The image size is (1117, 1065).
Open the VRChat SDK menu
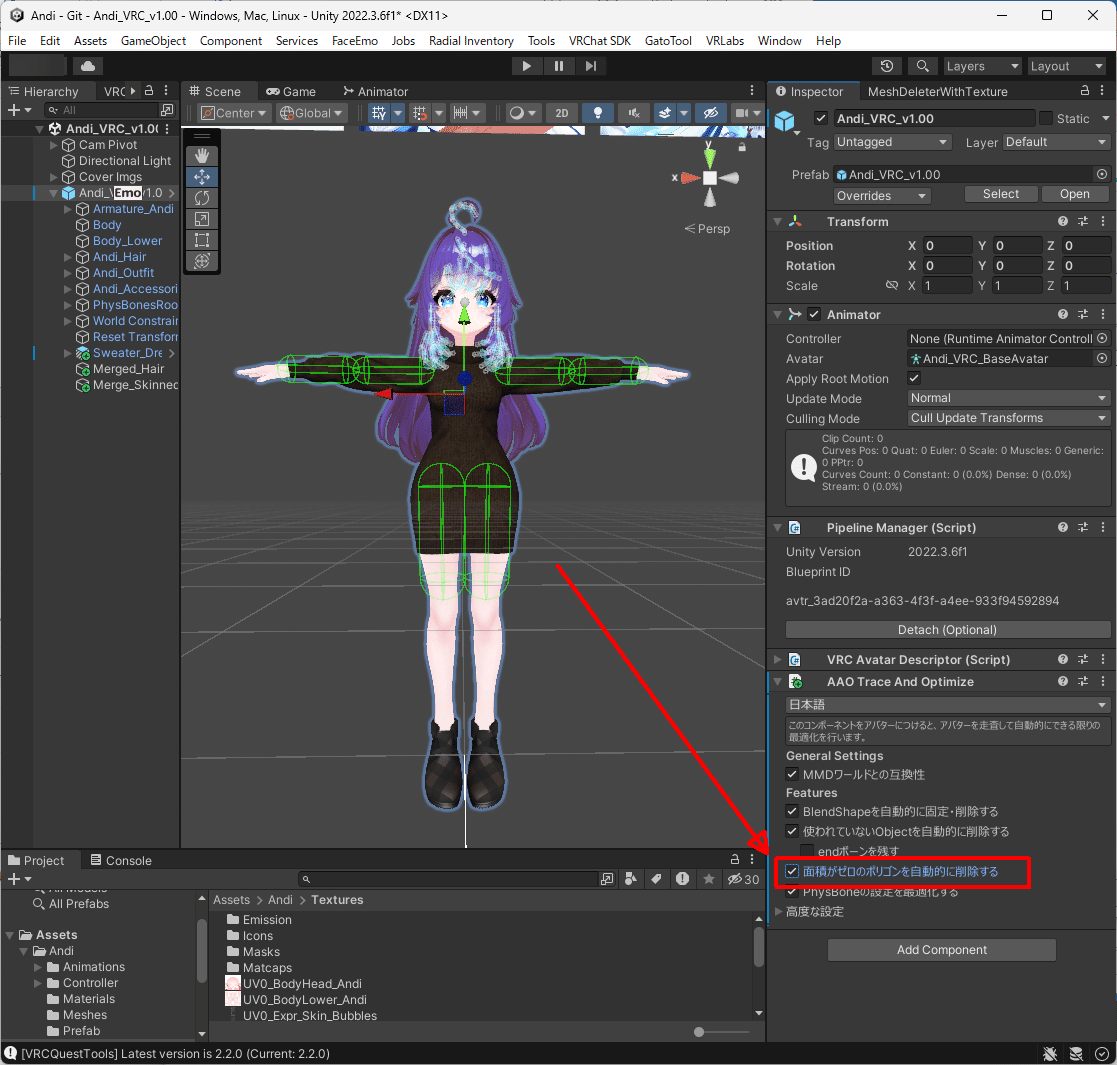click(x=600, y=41)
